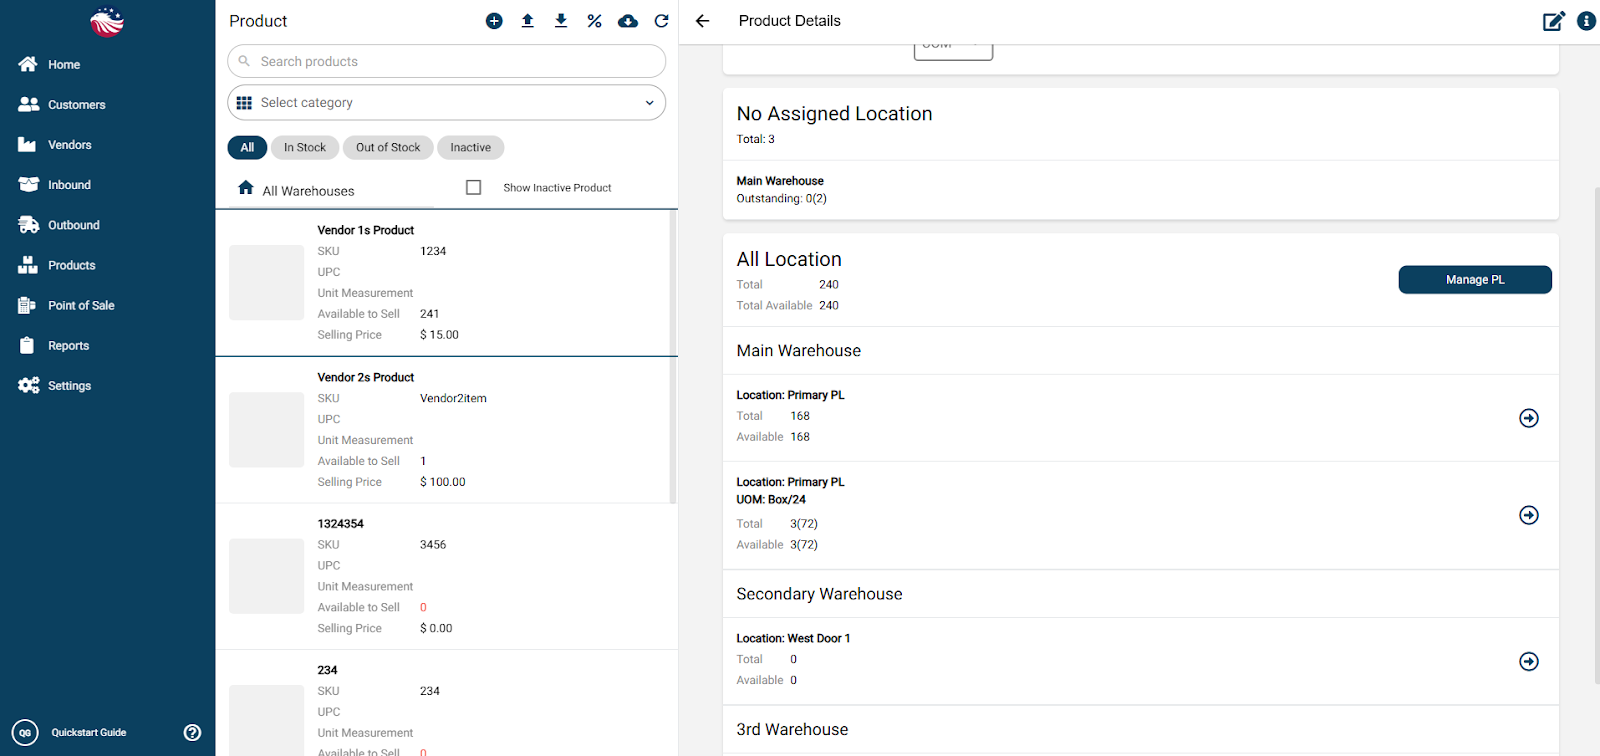
Task: Go back using the arrow icon
Action: click(703, 21)
